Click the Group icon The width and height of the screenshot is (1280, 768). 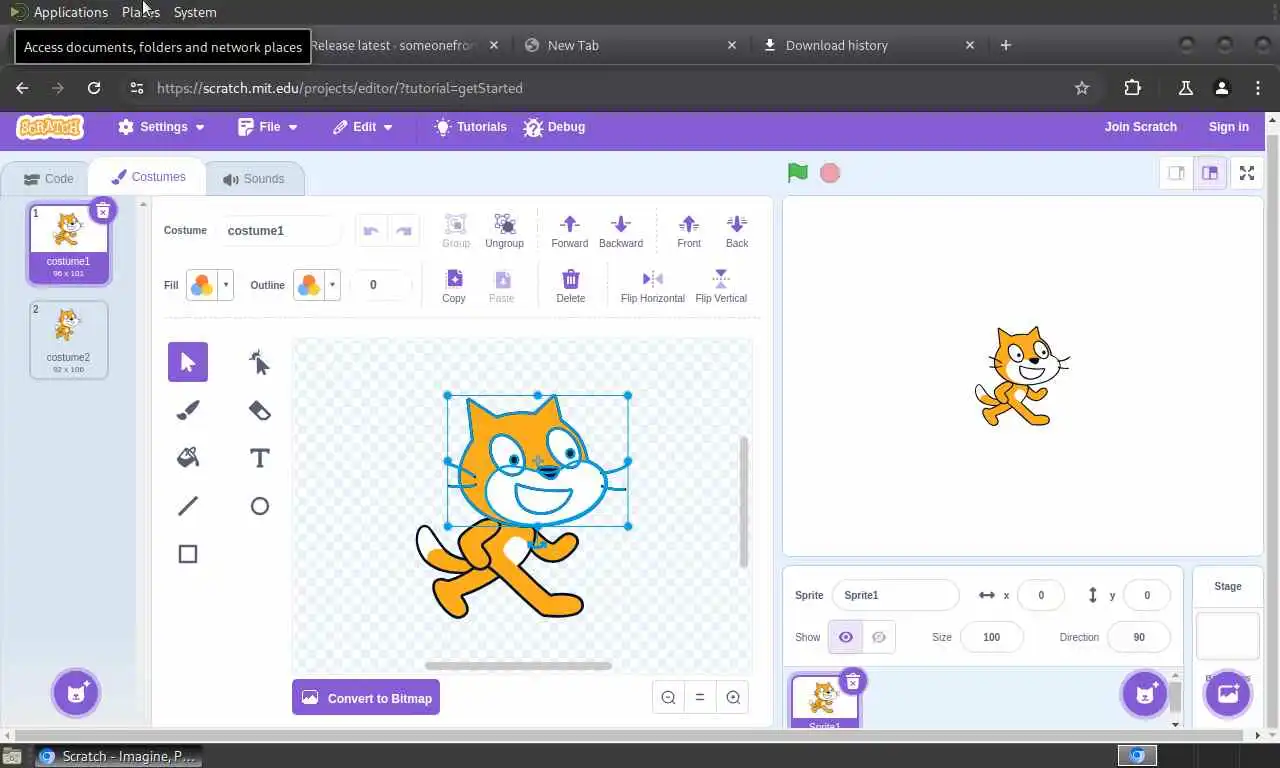(456, 231)
